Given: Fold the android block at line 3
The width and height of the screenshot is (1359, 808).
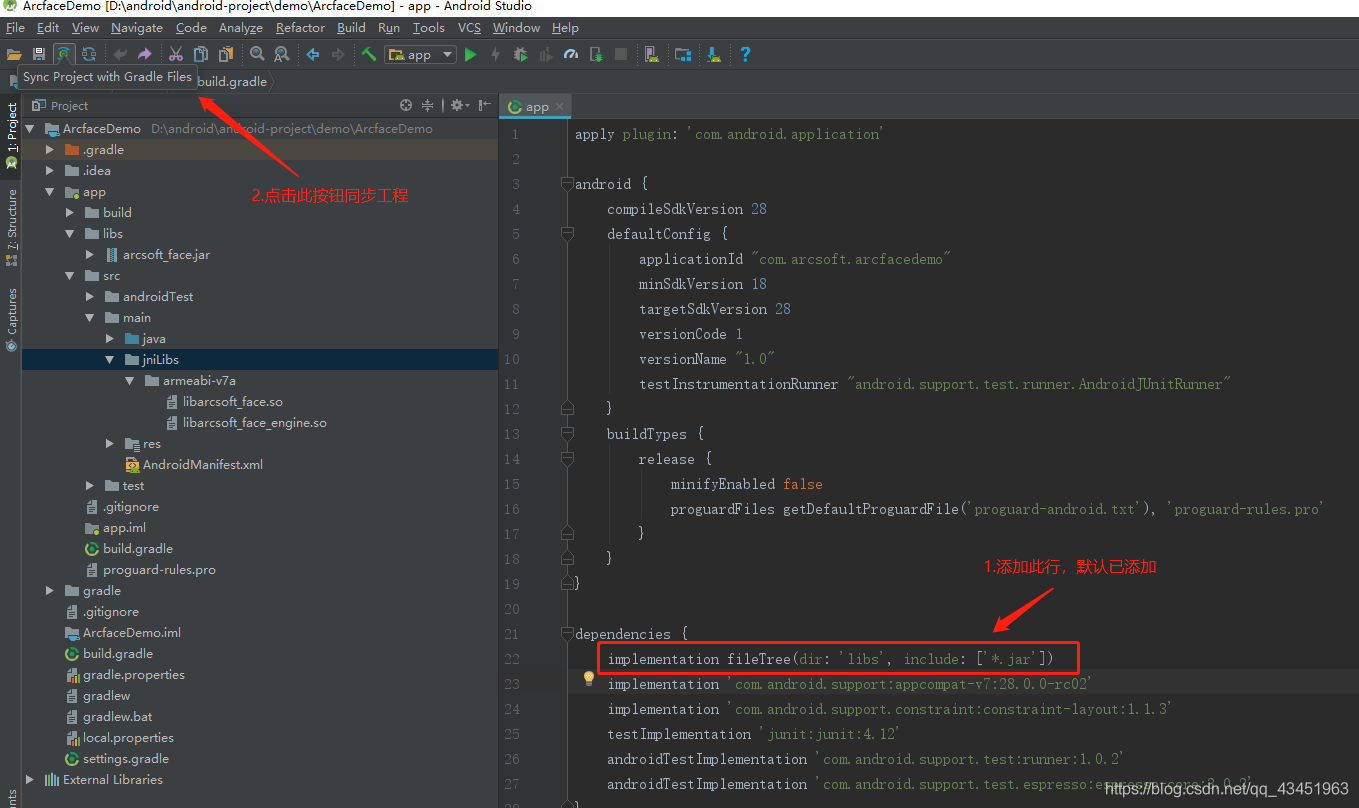Looking at the screenshot, I should tap(567, 184).
